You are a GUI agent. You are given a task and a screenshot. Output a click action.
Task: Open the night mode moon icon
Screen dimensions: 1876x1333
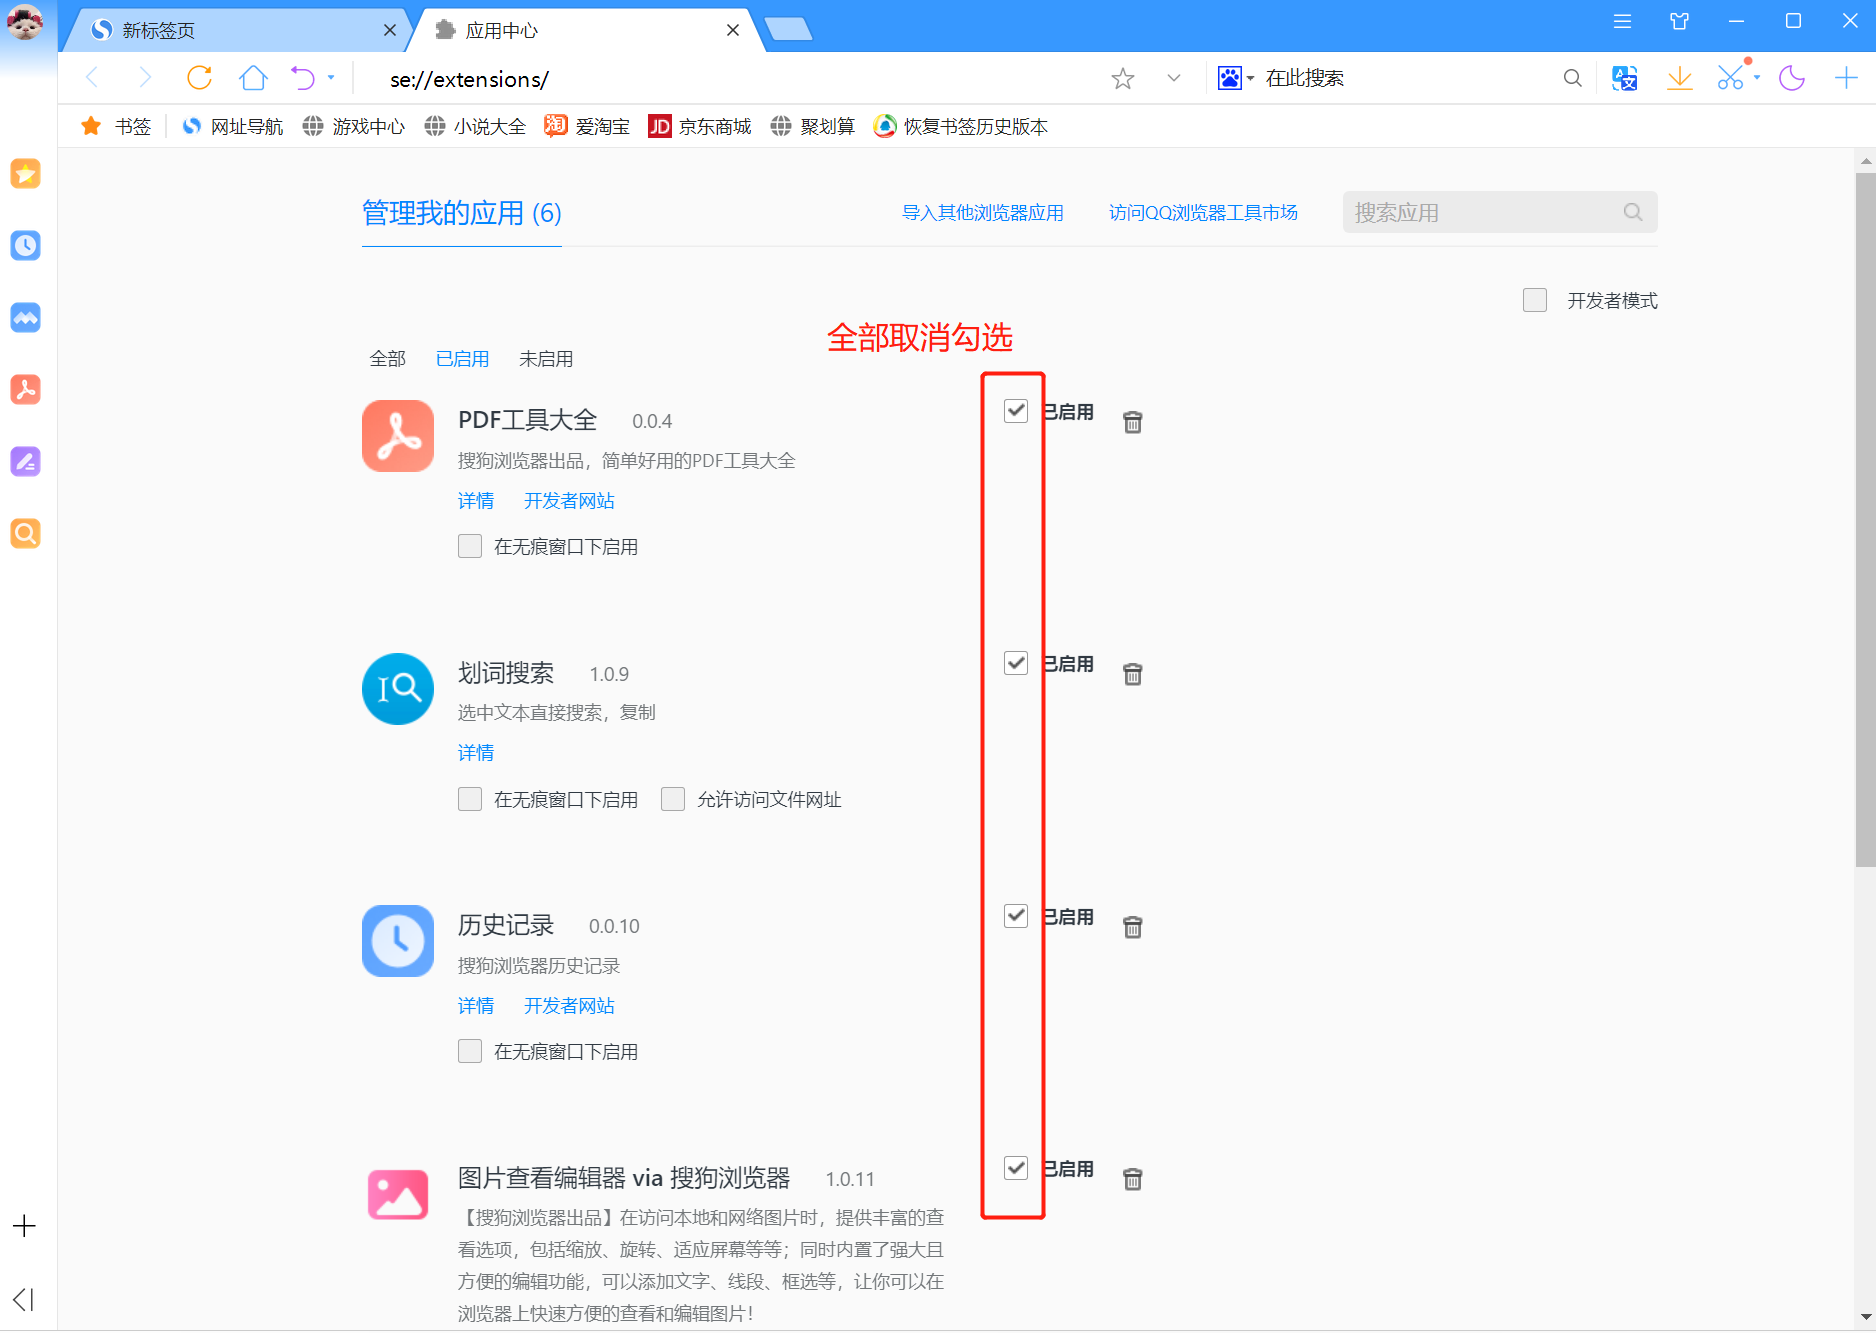click(x=1793, y=78)
